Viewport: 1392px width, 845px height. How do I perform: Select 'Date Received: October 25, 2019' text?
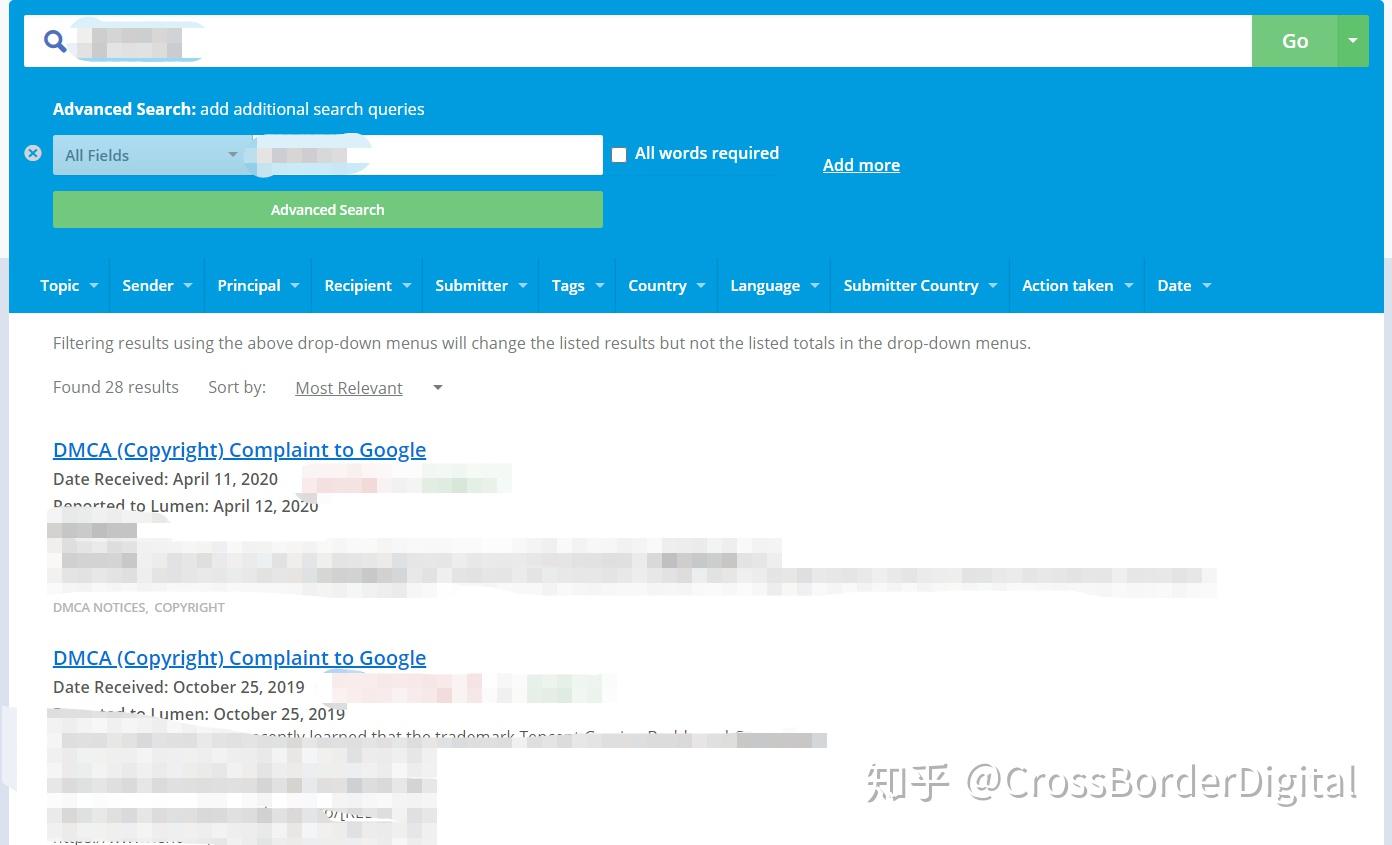(x=179, y=687)
